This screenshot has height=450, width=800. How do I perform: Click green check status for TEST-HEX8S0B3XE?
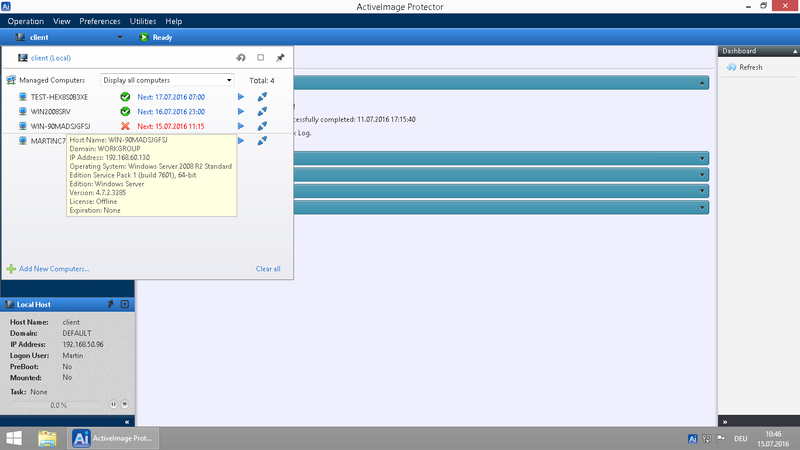point(125,96)
